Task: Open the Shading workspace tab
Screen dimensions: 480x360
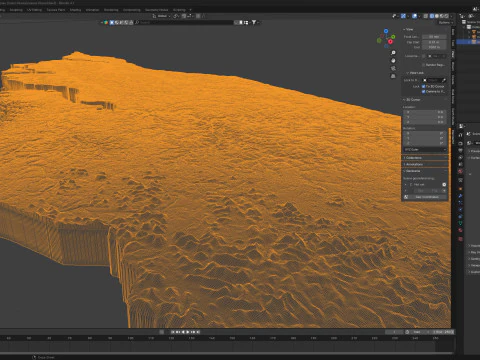Action: [75, 10]
